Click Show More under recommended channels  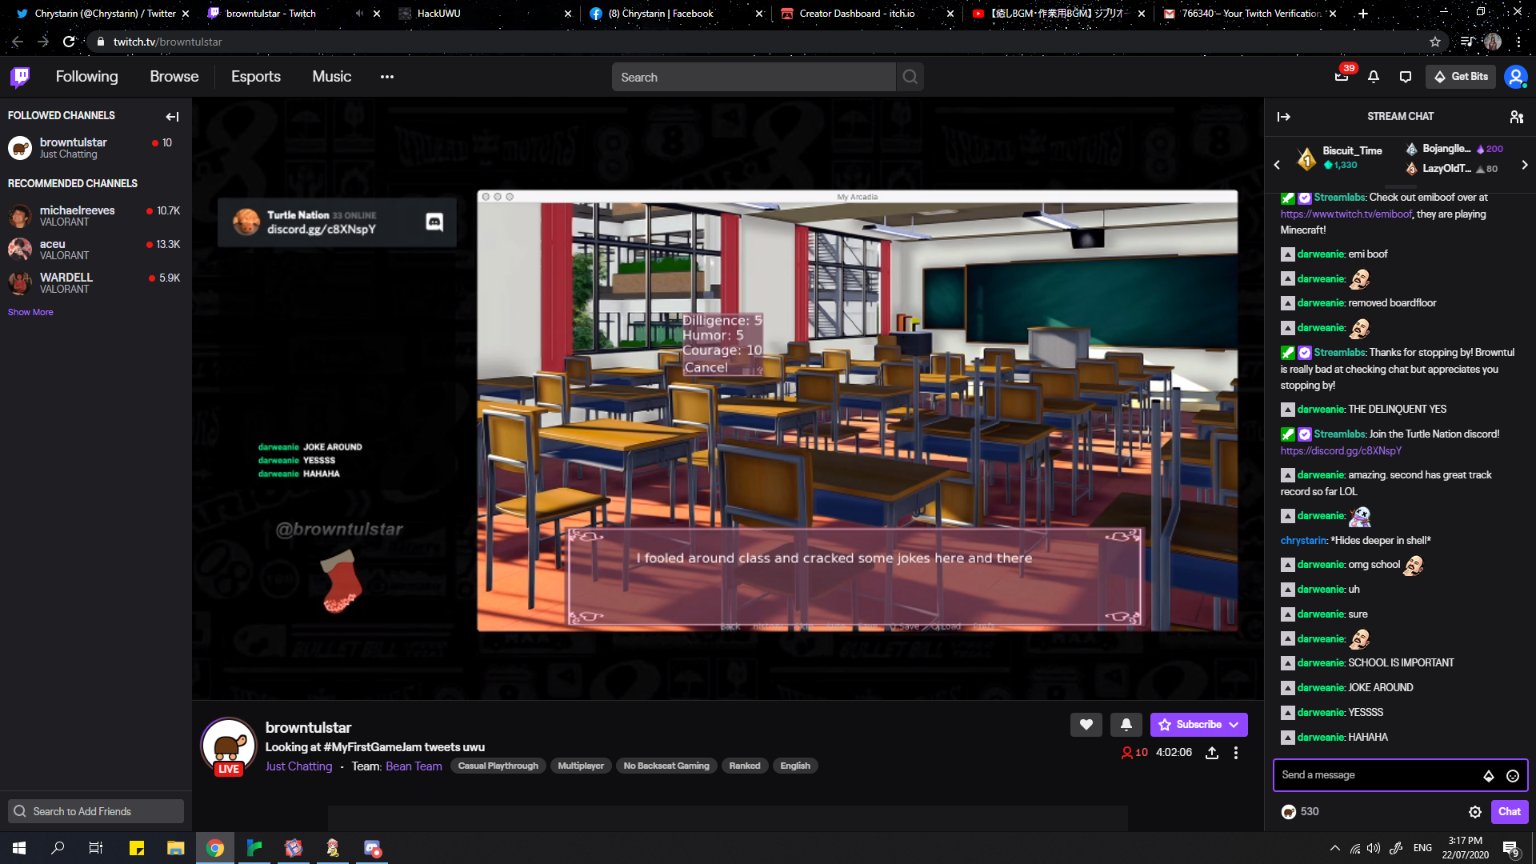30,312
